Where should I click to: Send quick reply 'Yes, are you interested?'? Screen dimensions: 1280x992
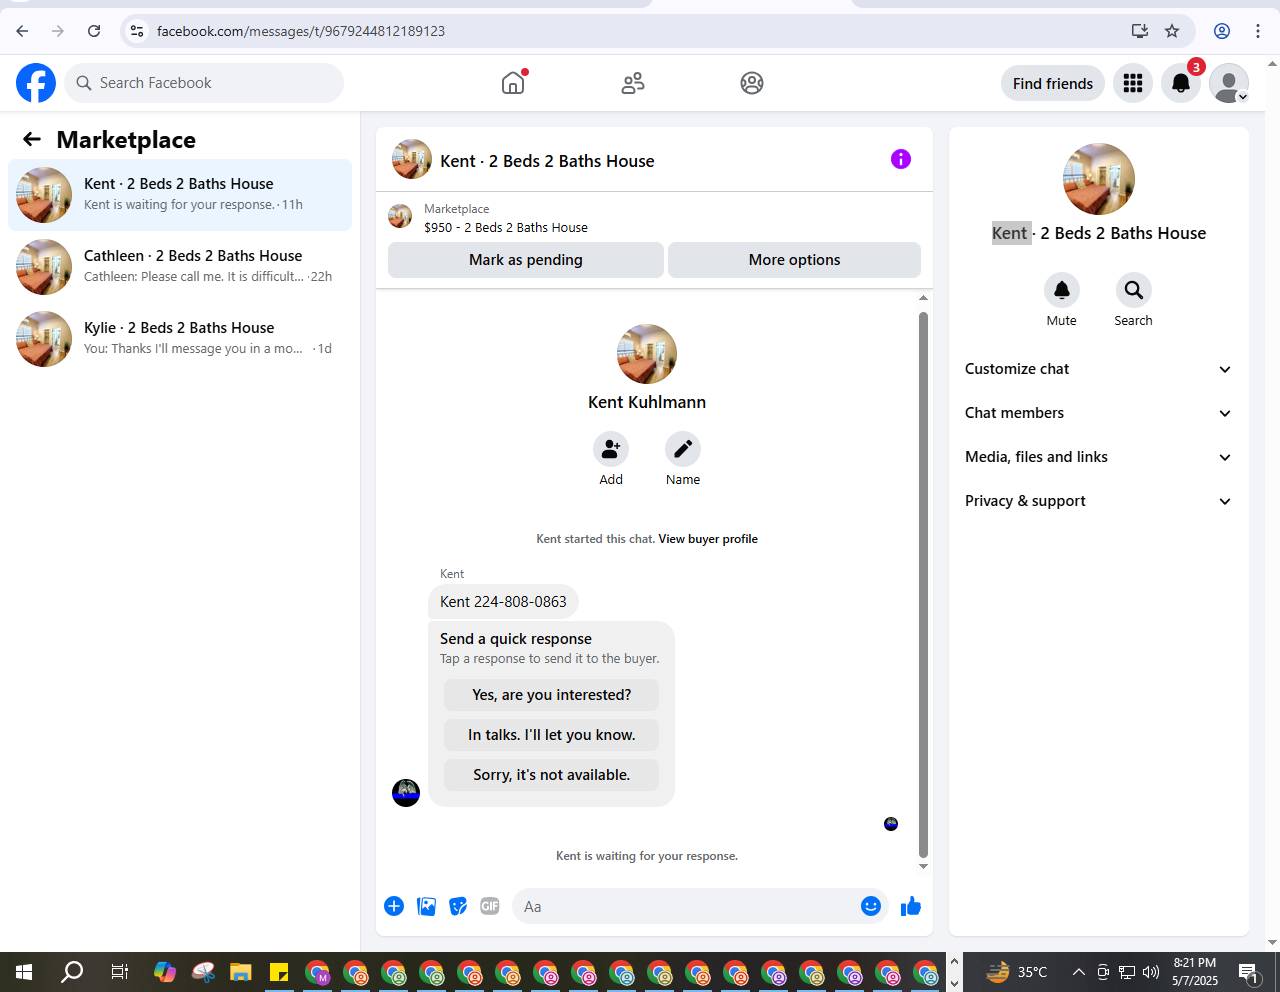(x=552, y=695)
